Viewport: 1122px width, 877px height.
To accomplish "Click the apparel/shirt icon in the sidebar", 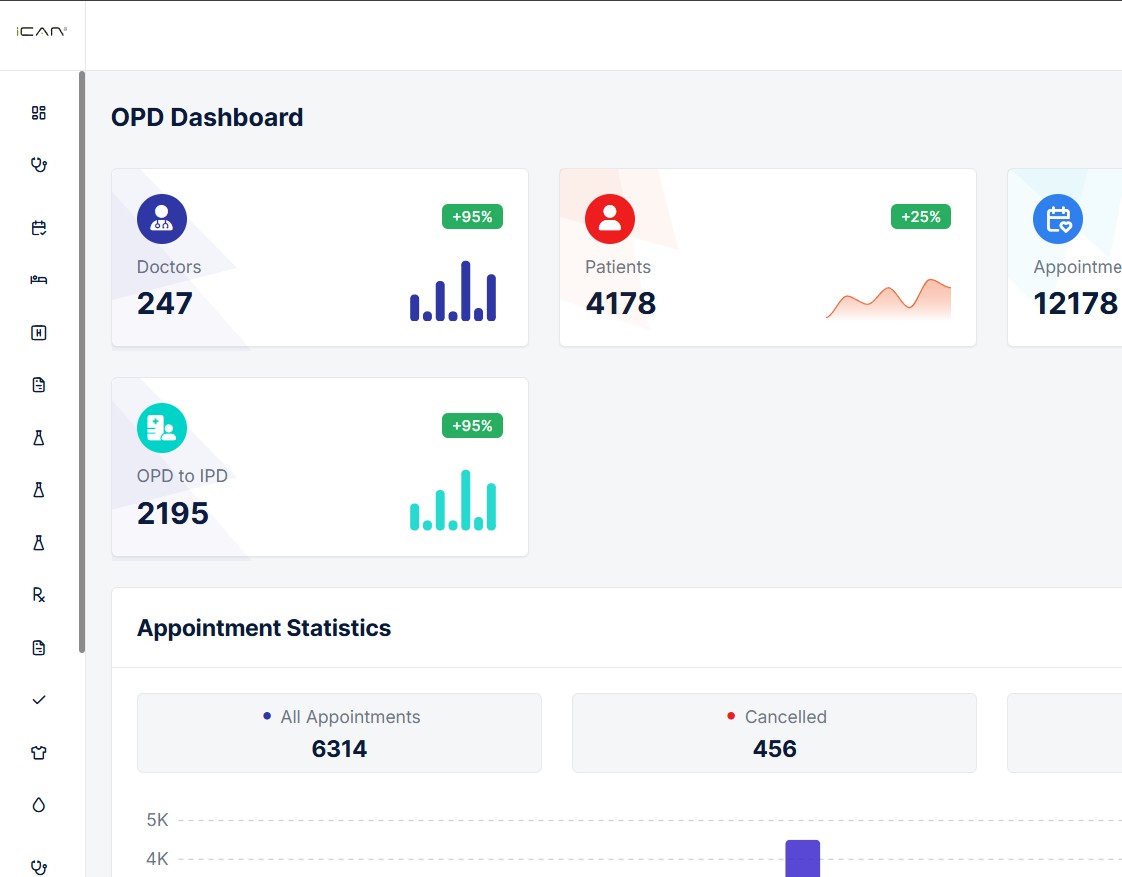I will point(38,752).
